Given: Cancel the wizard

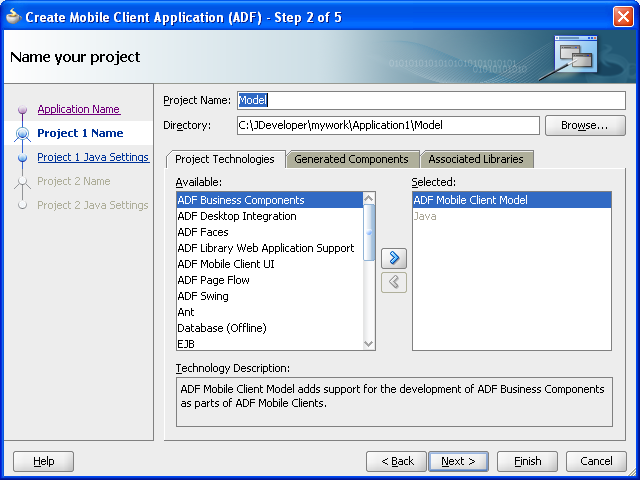Looking at the screenshot, I should 596,461.
